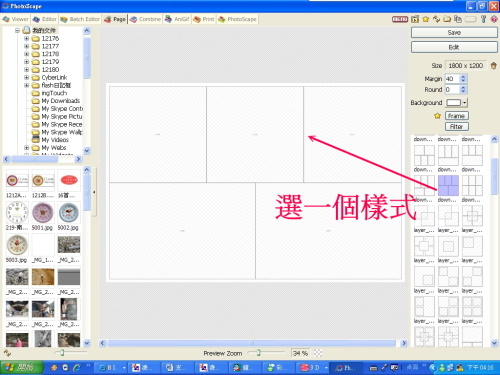
Task: Click the layout template left of the purple one
Action: 424,186
